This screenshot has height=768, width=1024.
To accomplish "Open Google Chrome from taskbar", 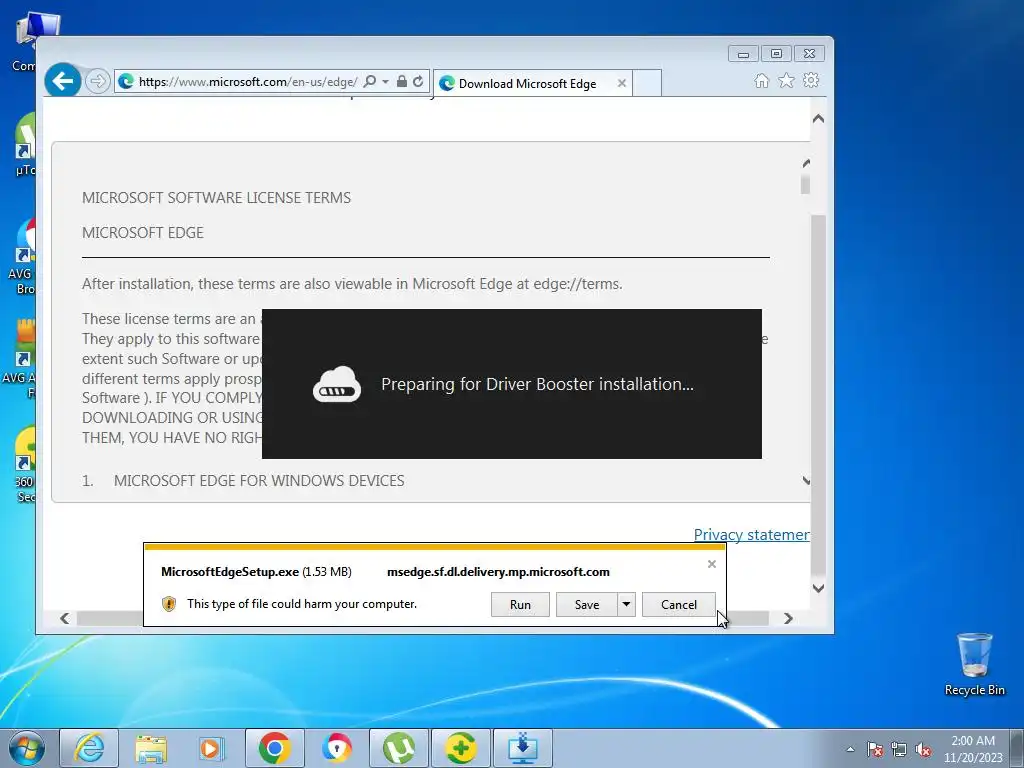I will coord(274,748).
